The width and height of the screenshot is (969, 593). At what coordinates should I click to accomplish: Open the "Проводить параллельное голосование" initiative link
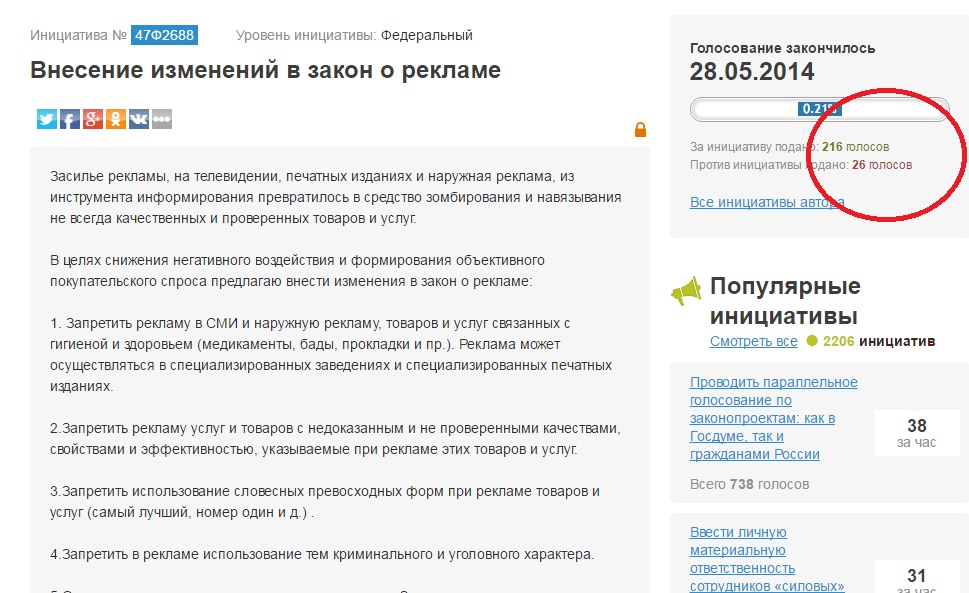point(774,418)
